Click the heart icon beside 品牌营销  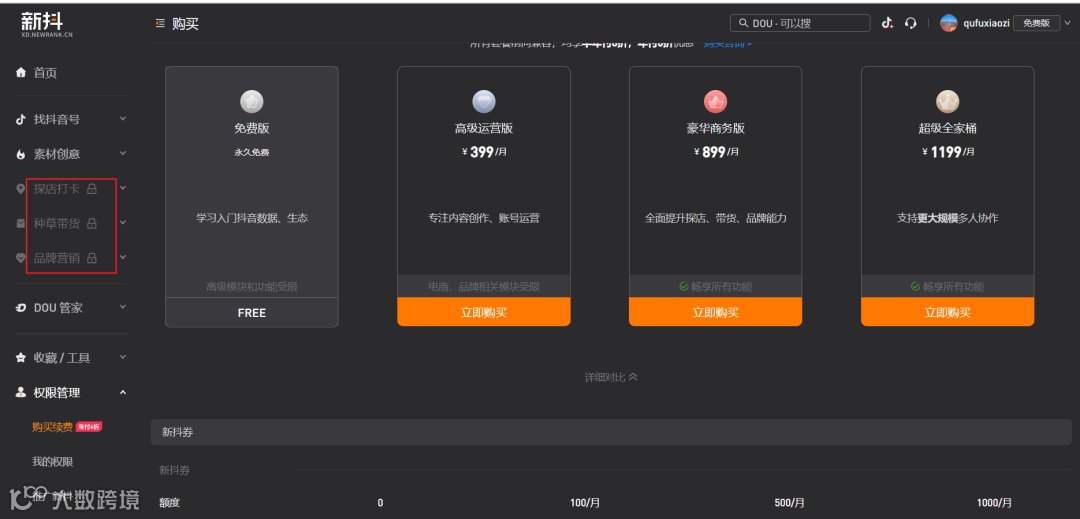tap(21, 258)
